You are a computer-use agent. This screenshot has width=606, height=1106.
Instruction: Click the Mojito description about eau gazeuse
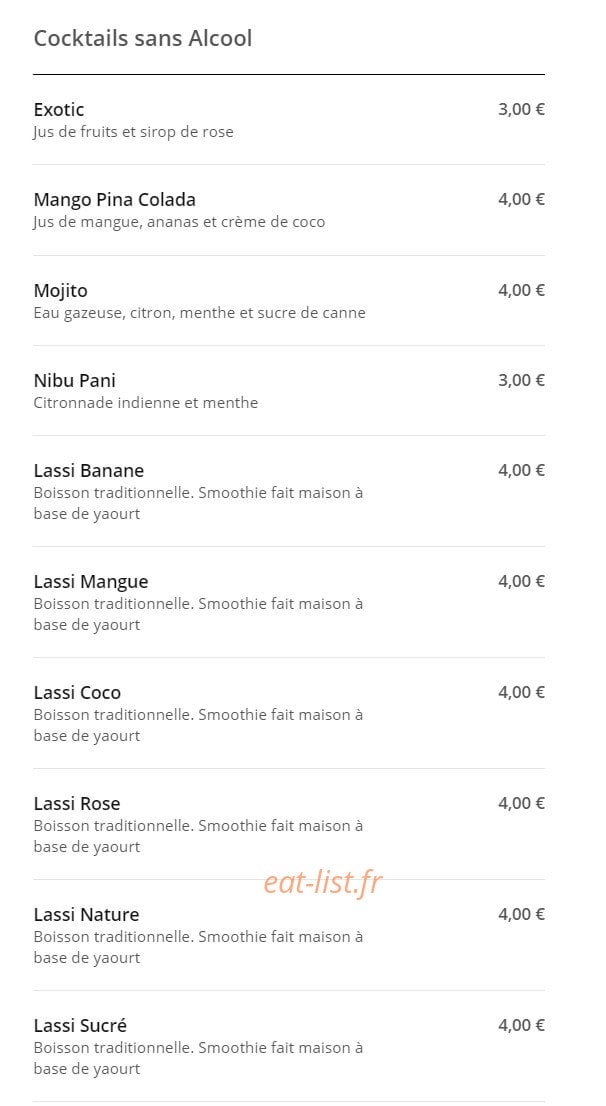[x=200, y=312]
